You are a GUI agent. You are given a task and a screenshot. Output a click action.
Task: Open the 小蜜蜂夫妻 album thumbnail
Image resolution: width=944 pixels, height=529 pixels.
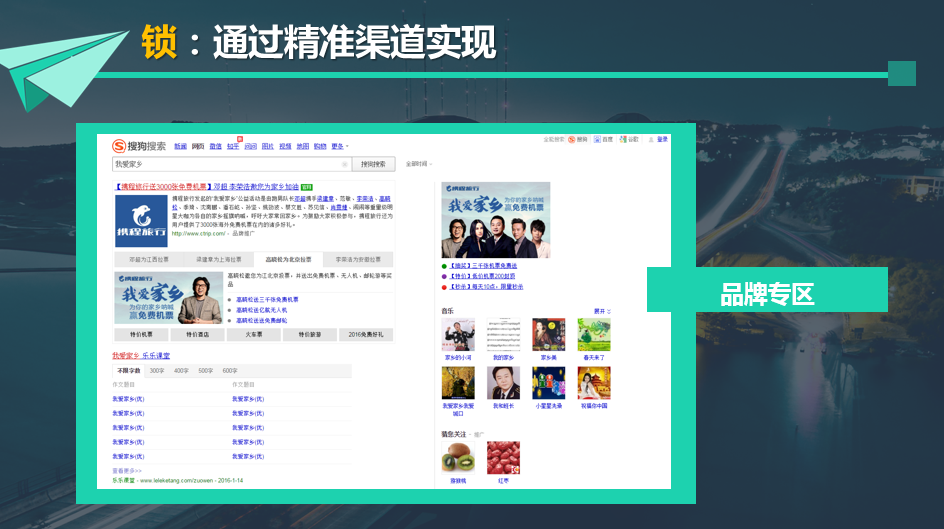pyautogui.click(x=548, y=383)
